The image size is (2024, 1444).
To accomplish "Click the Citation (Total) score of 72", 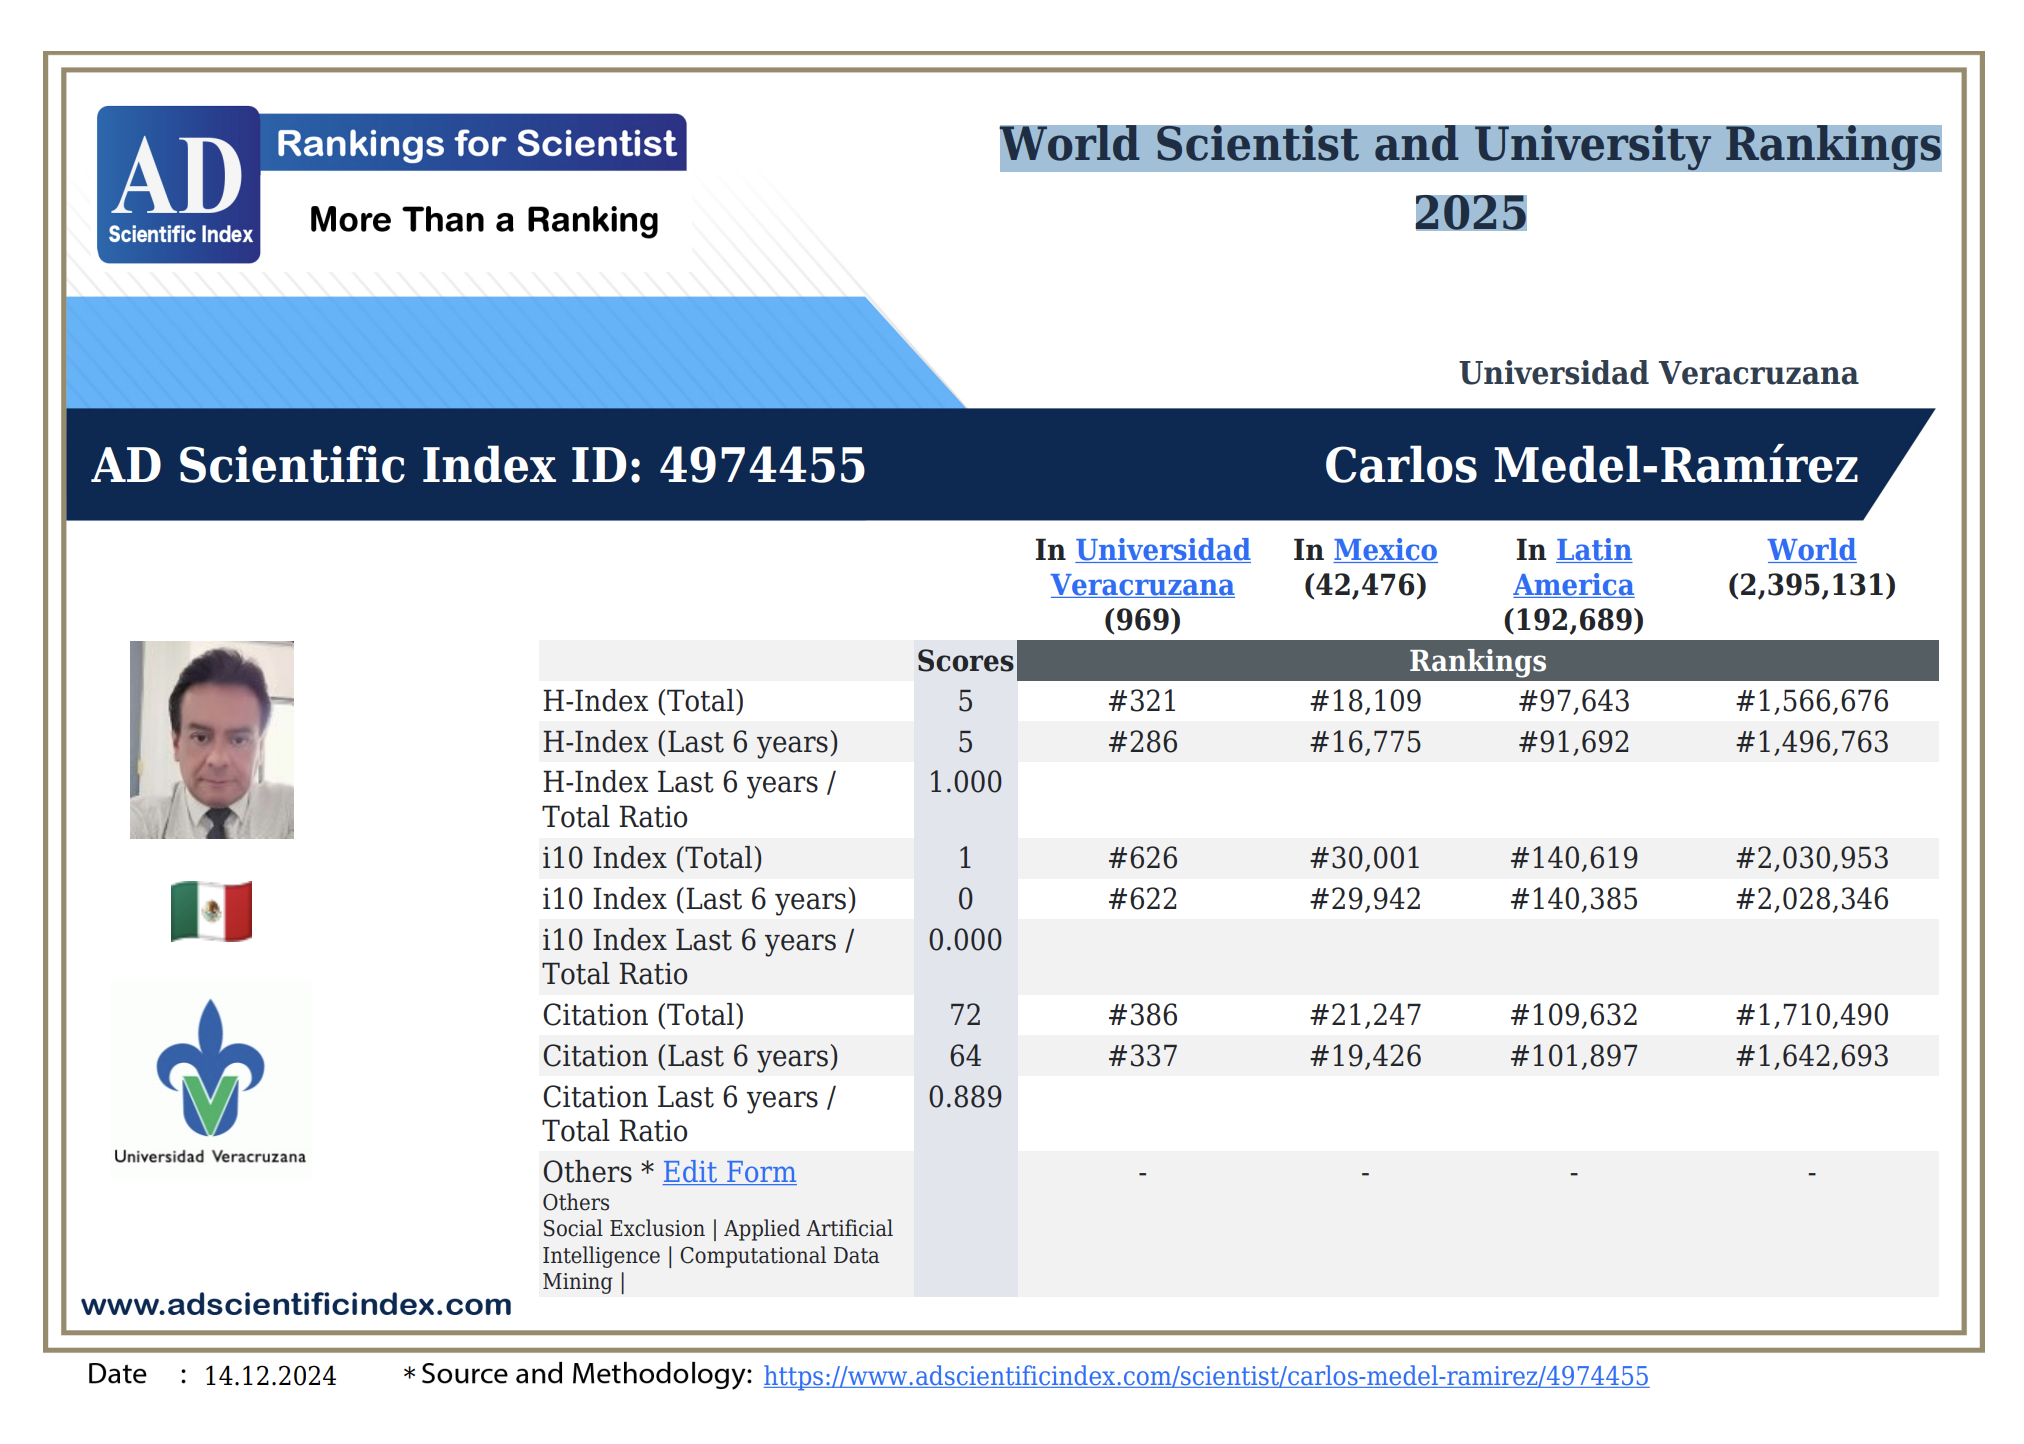I will click(x=965, y=1015).
